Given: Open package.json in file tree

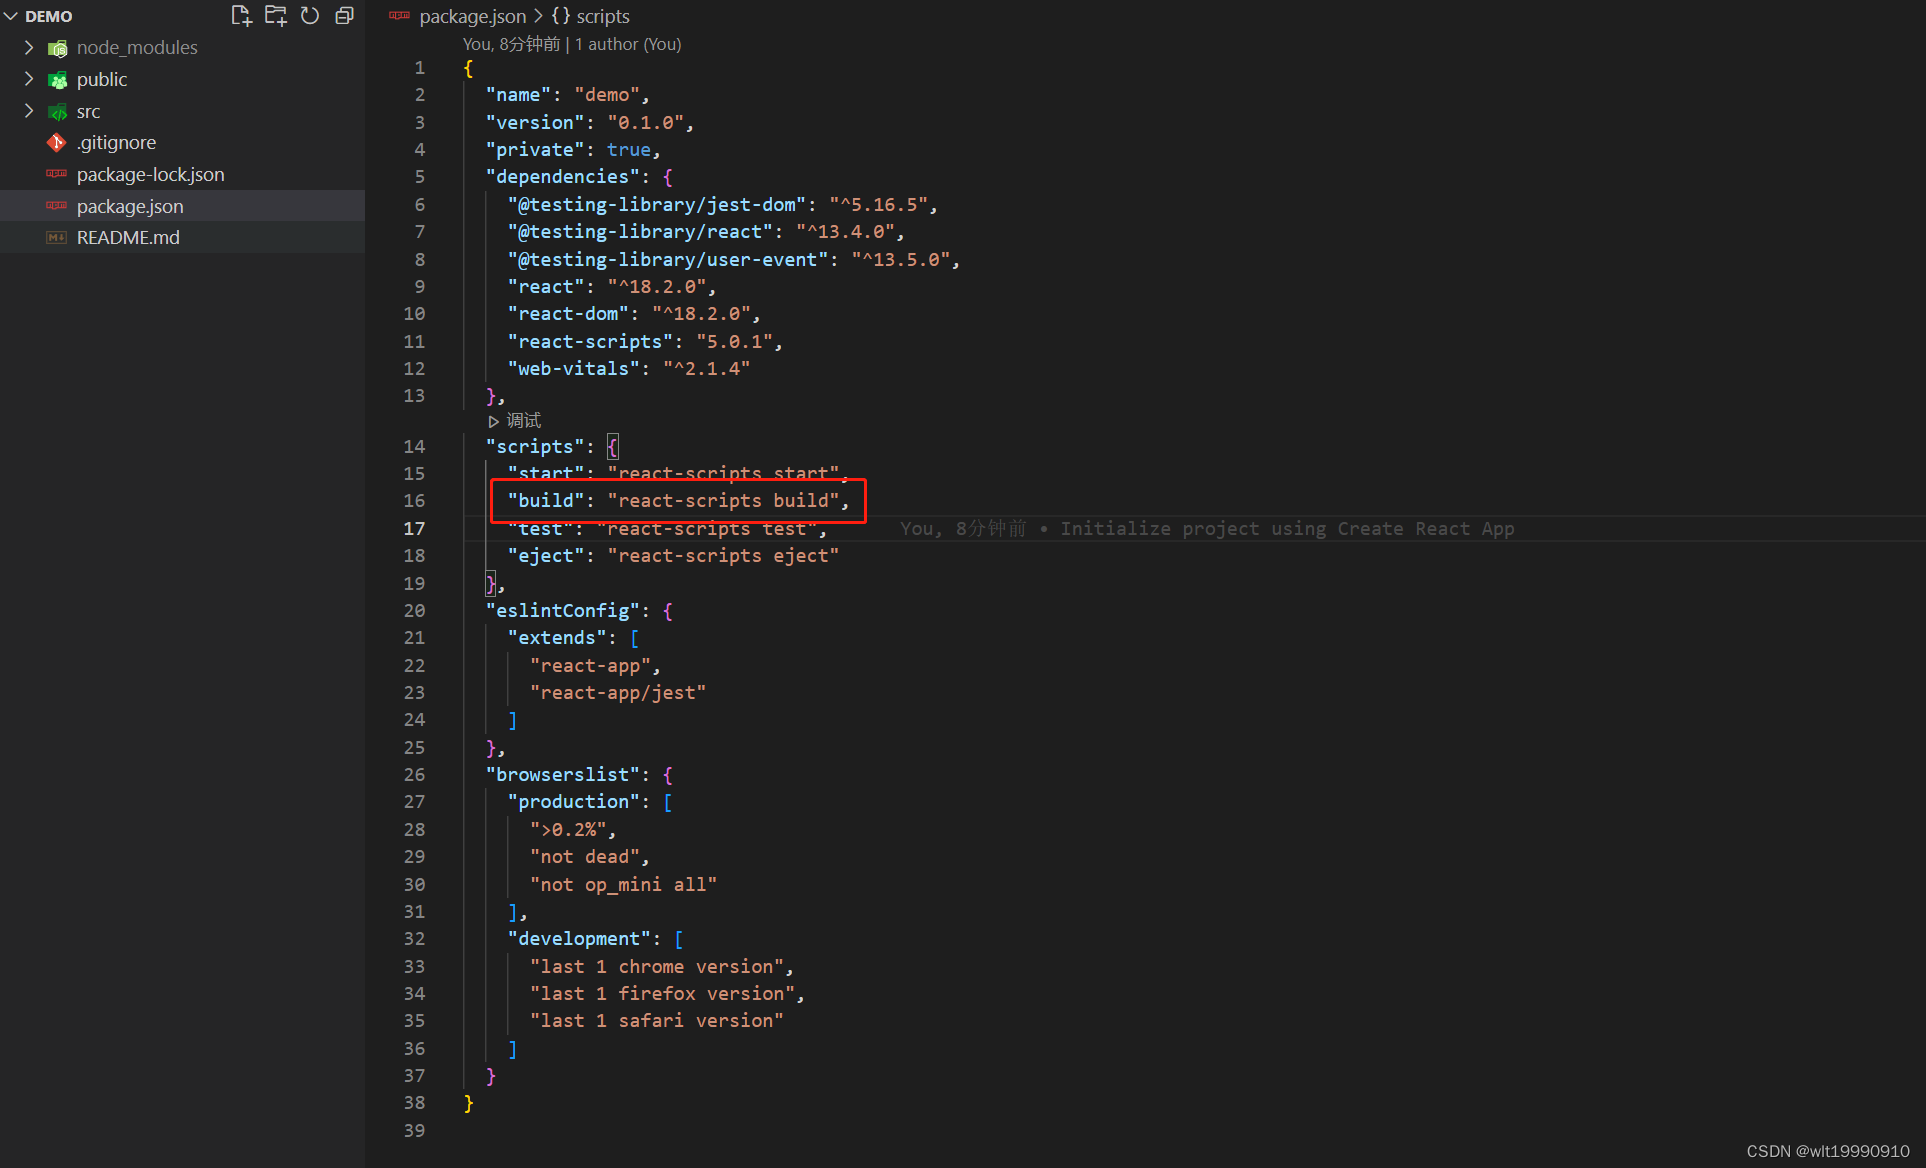Looking at the screenshot, I should pos(130,206).
